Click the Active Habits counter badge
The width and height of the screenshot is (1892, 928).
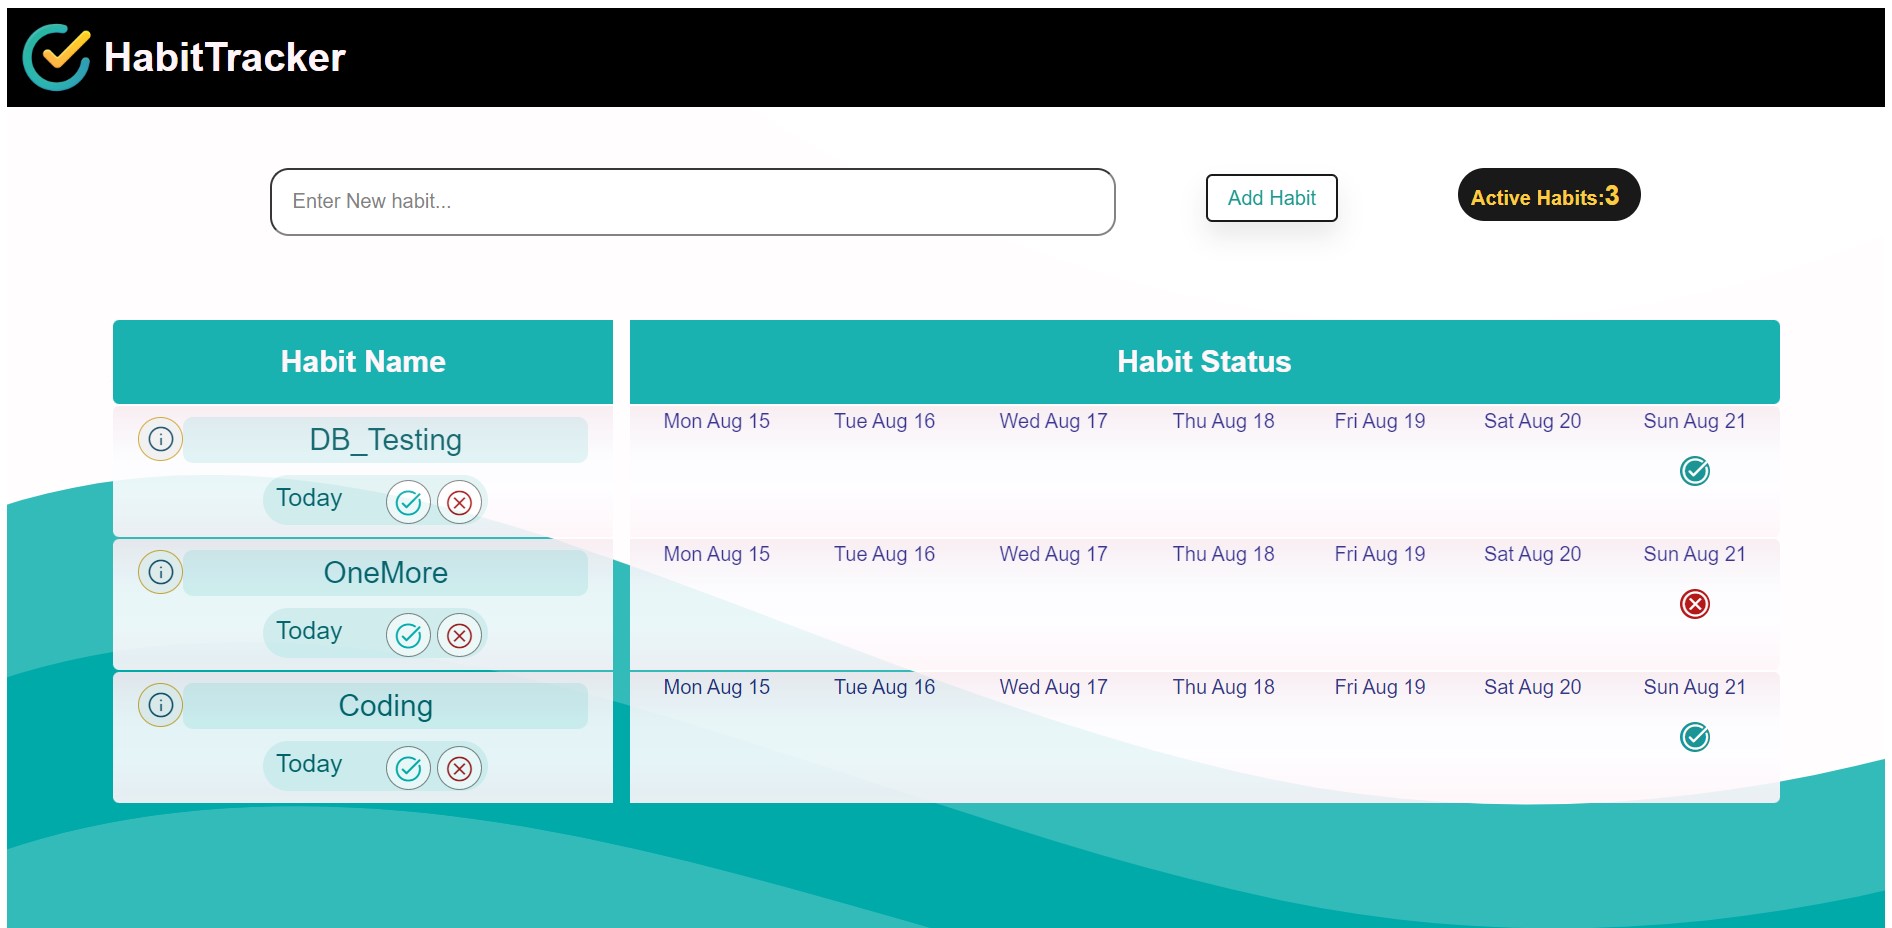pyautogui.click(x=1547, y=196)
